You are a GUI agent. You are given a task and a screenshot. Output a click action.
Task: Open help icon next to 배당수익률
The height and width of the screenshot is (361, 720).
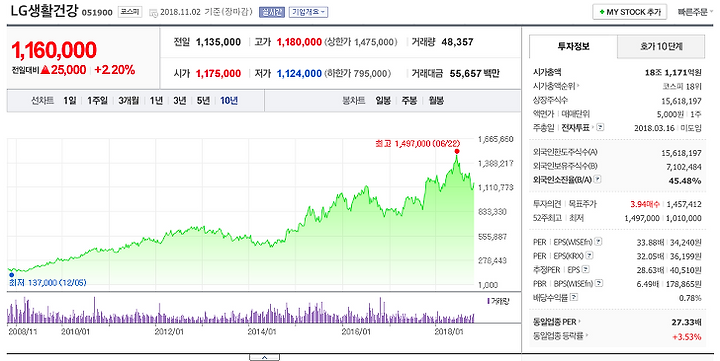[x=574, y=298]
